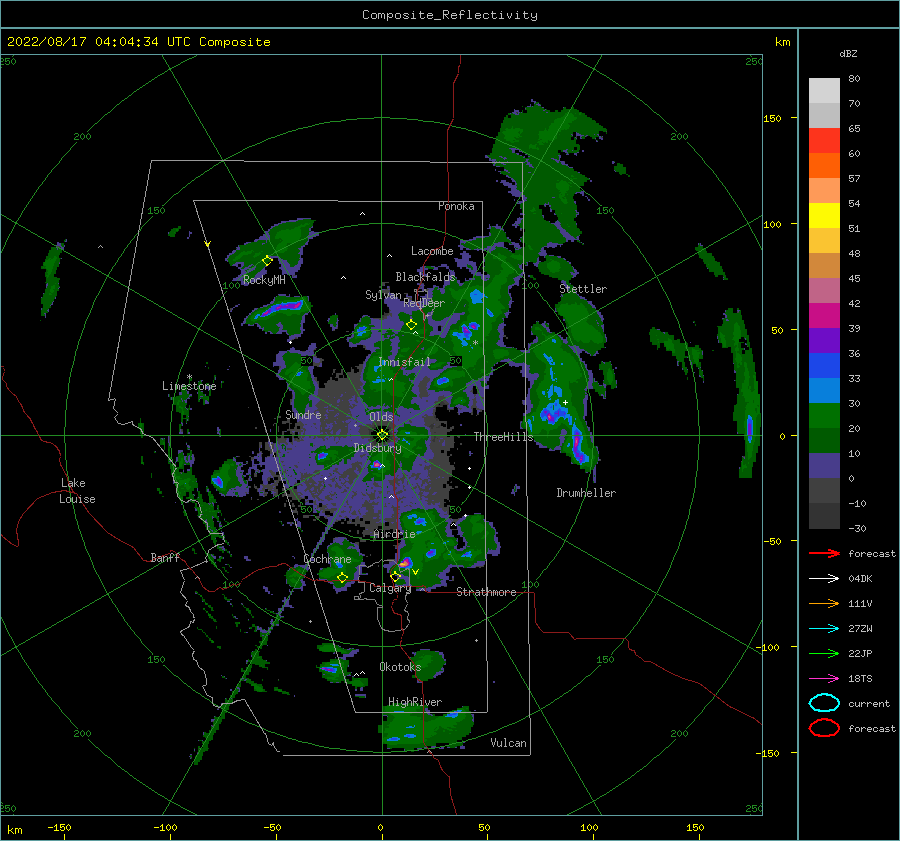
Task: Click the Composite_Reflectivity title
Action: [450, 15]
